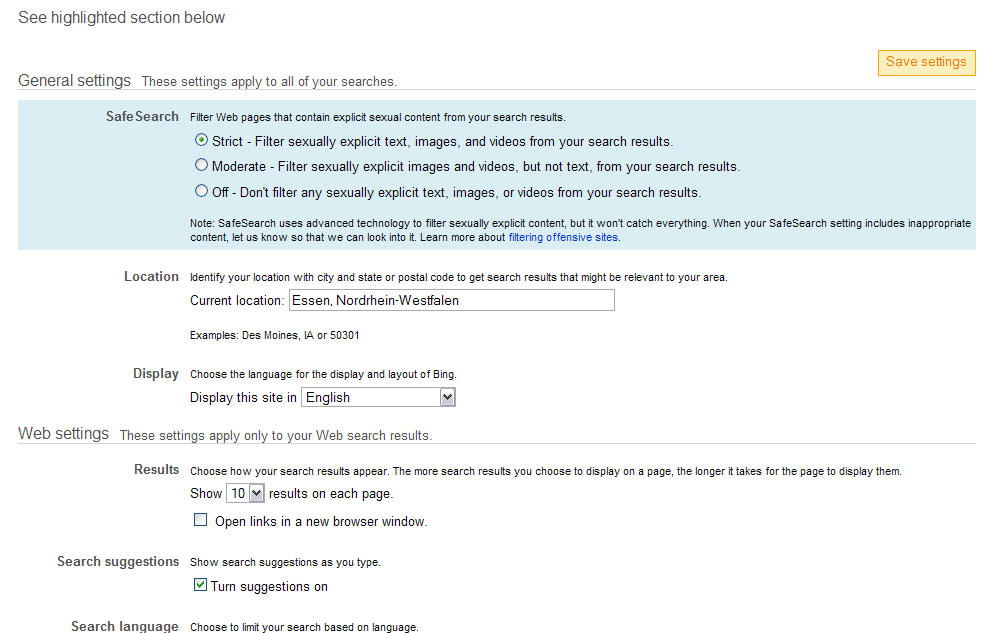Viewport: 996px width, 633px height.
Task: Open the Display this site in dropdown
Action: 378,397
